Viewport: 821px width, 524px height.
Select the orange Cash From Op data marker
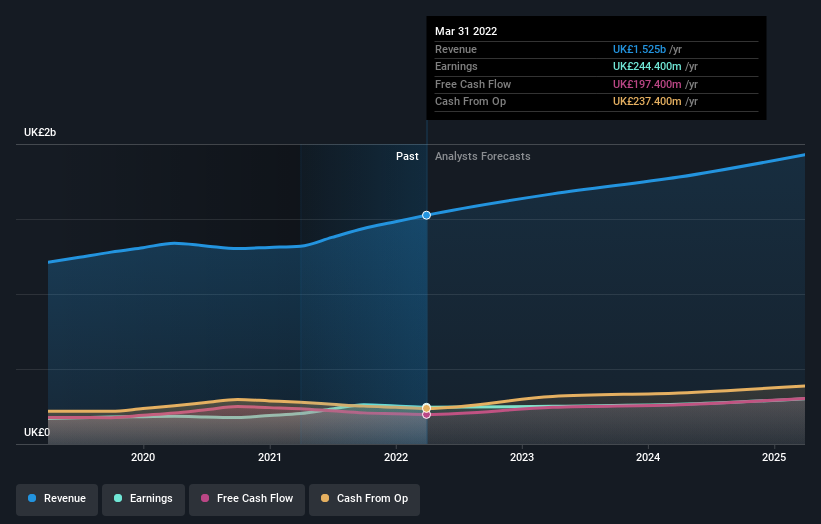[x=427, y=408]
